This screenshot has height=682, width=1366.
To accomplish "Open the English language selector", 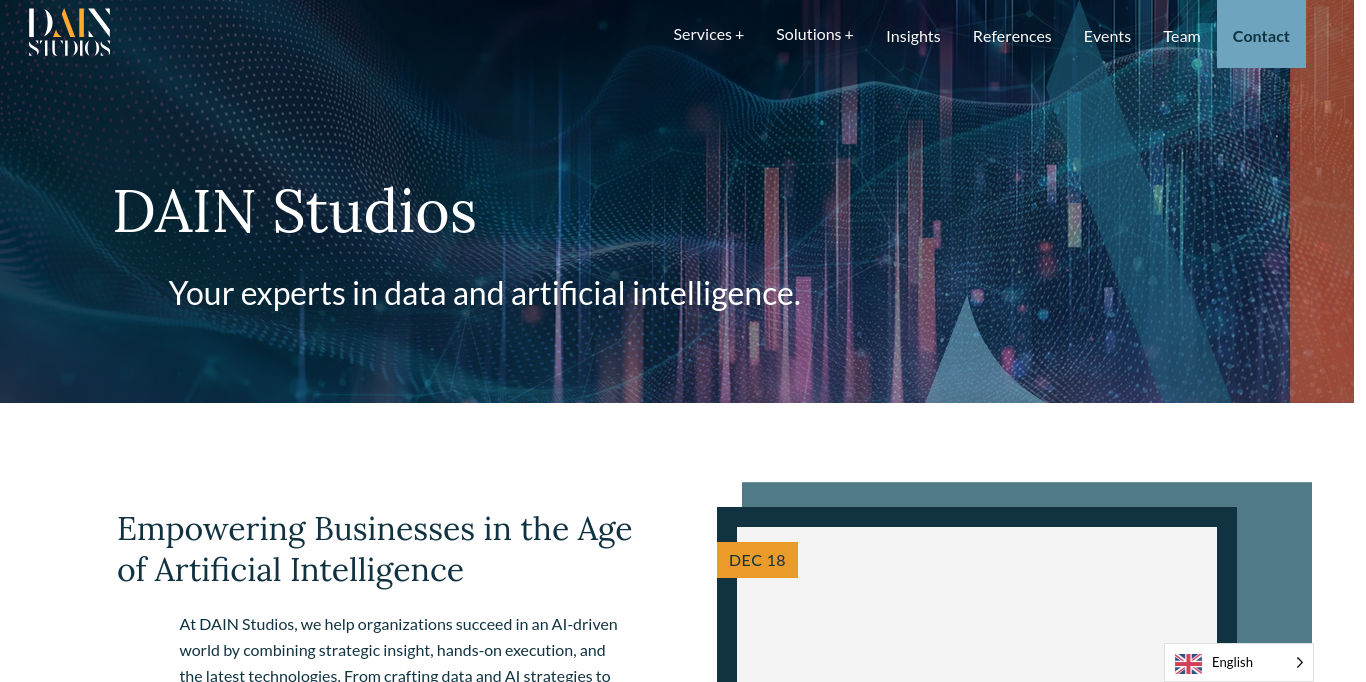I will 1238,662.
